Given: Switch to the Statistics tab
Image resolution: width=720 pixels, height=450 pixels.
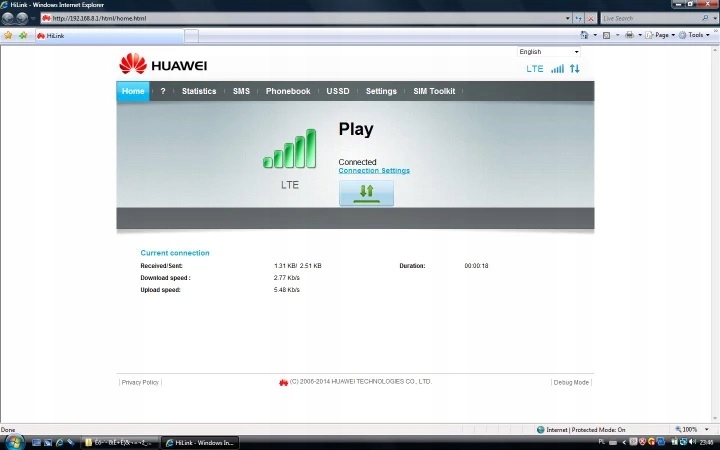Looking at the screenshot, I should point(199,91).
